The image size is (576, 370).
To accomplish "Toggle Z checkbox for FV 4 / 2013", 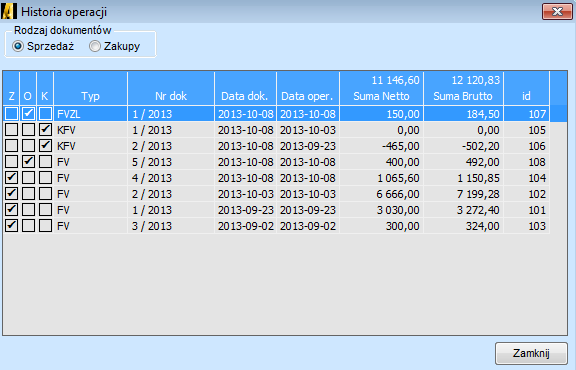I will point(11,177).
